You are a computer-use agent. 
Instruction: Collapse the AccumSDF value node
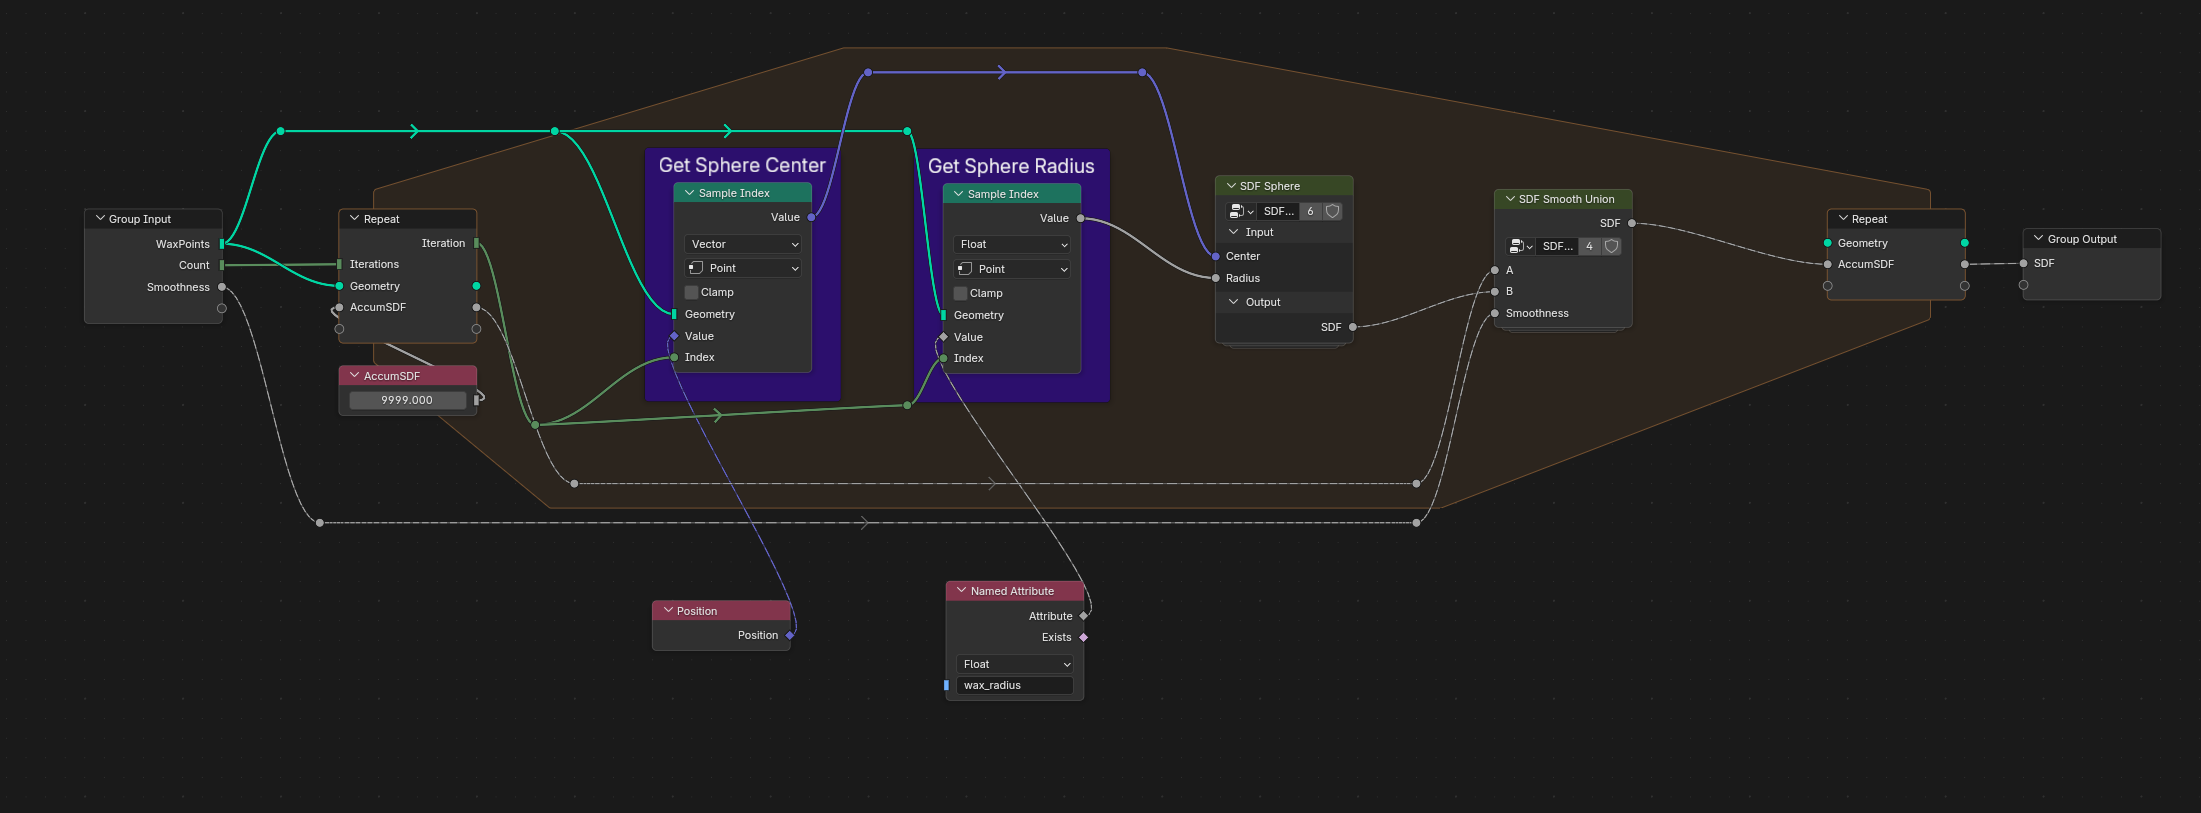point(355,375)
